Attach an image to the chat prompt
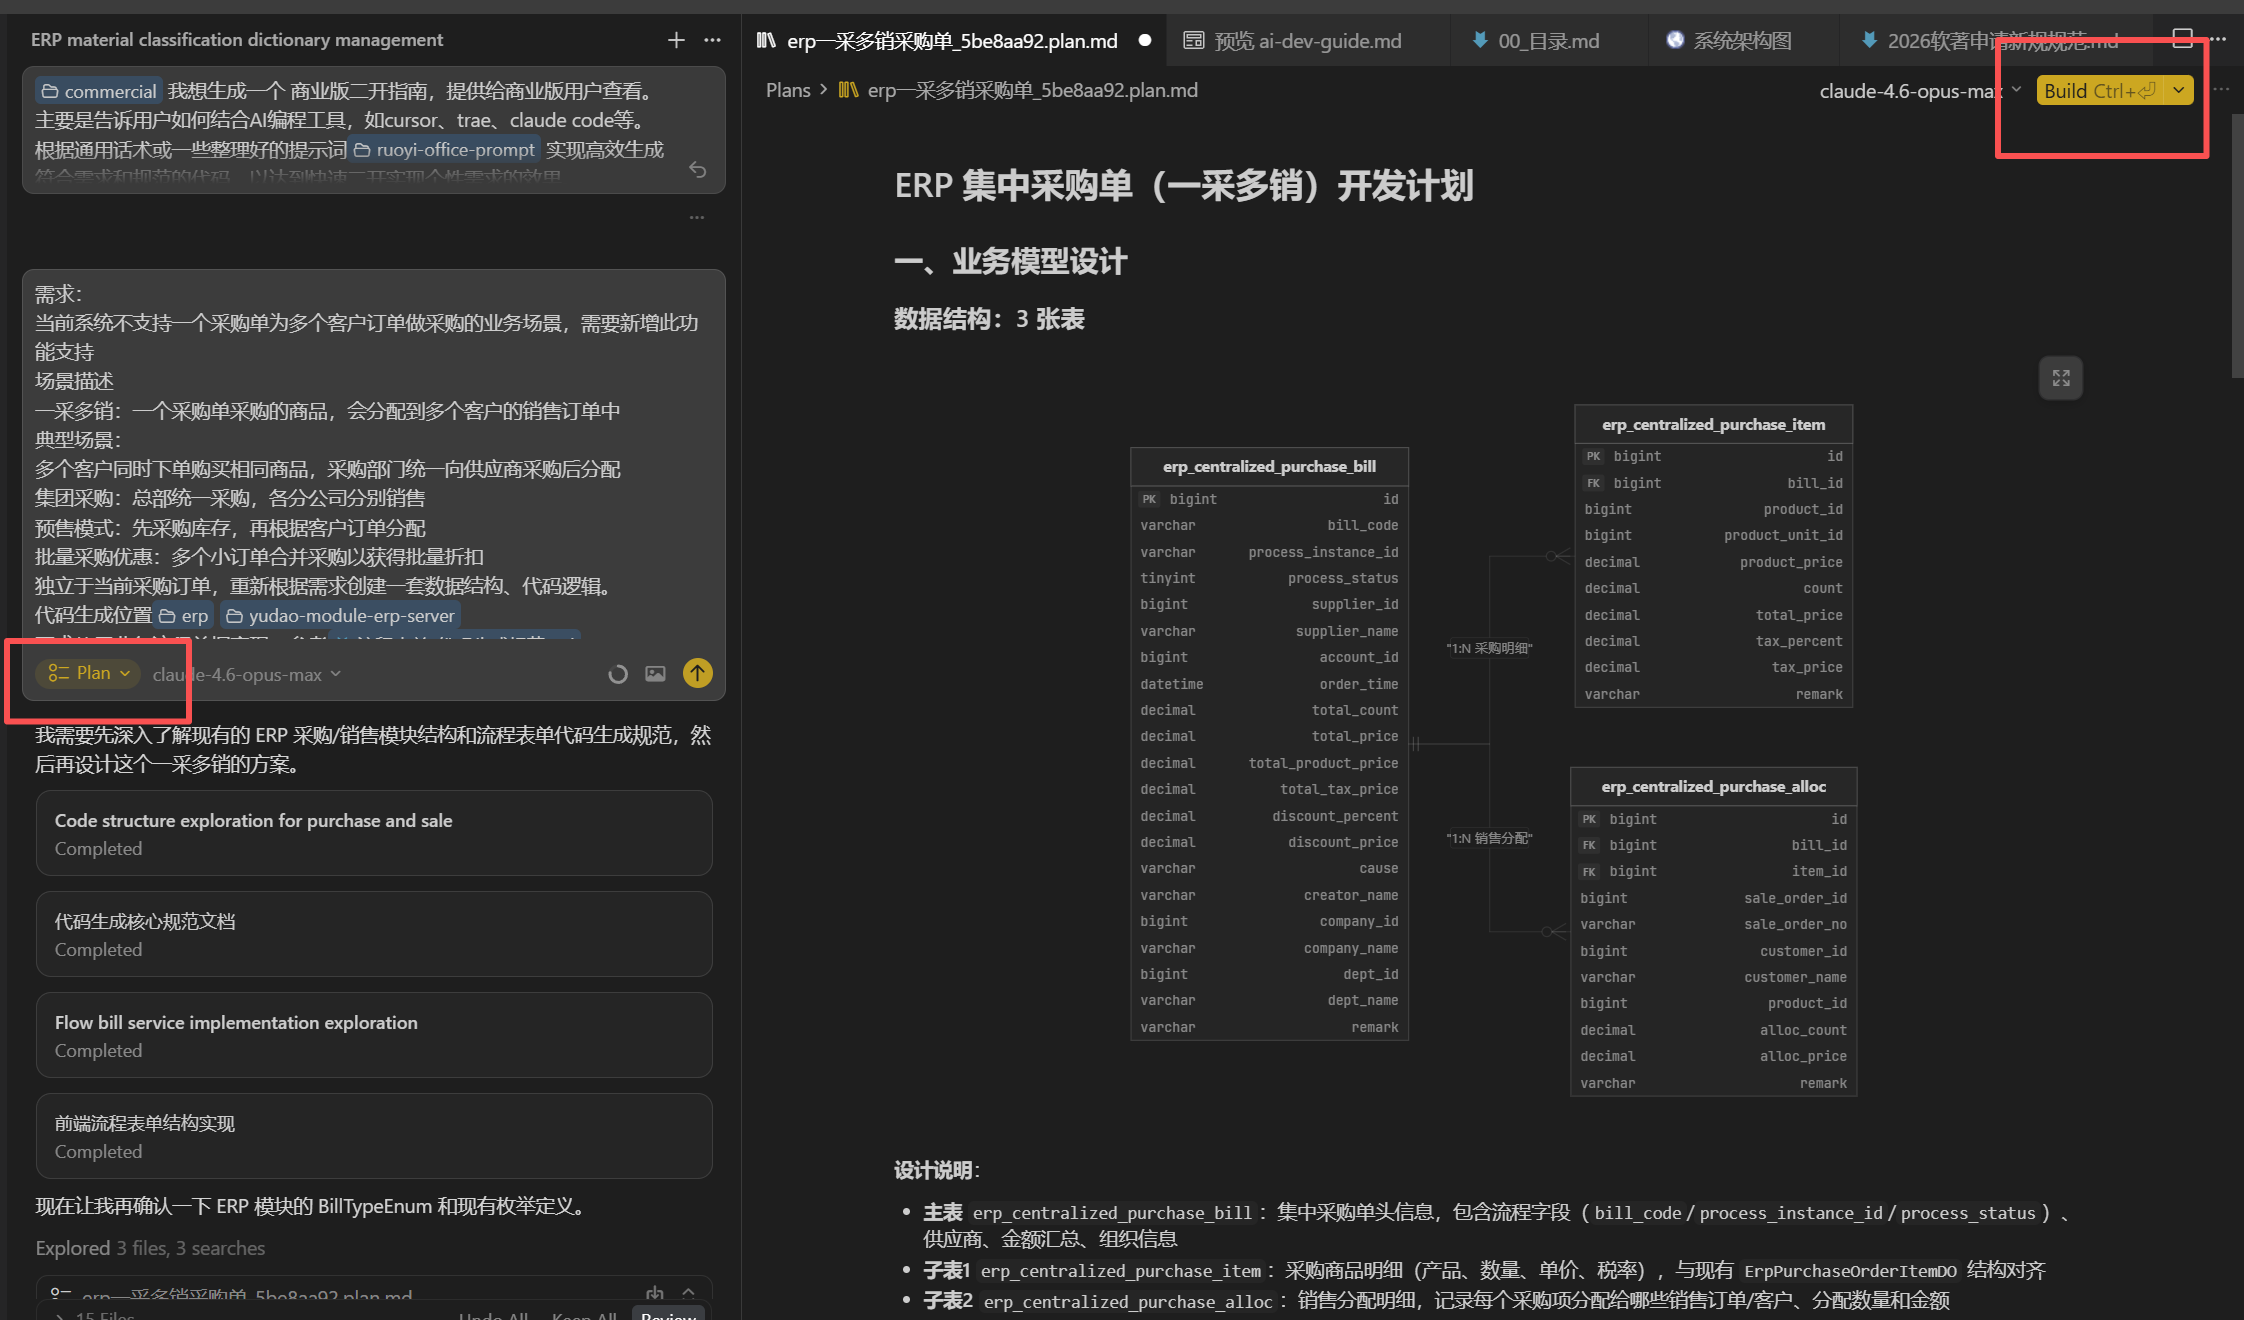2244x1320 pixels. [x=655, y=673]
